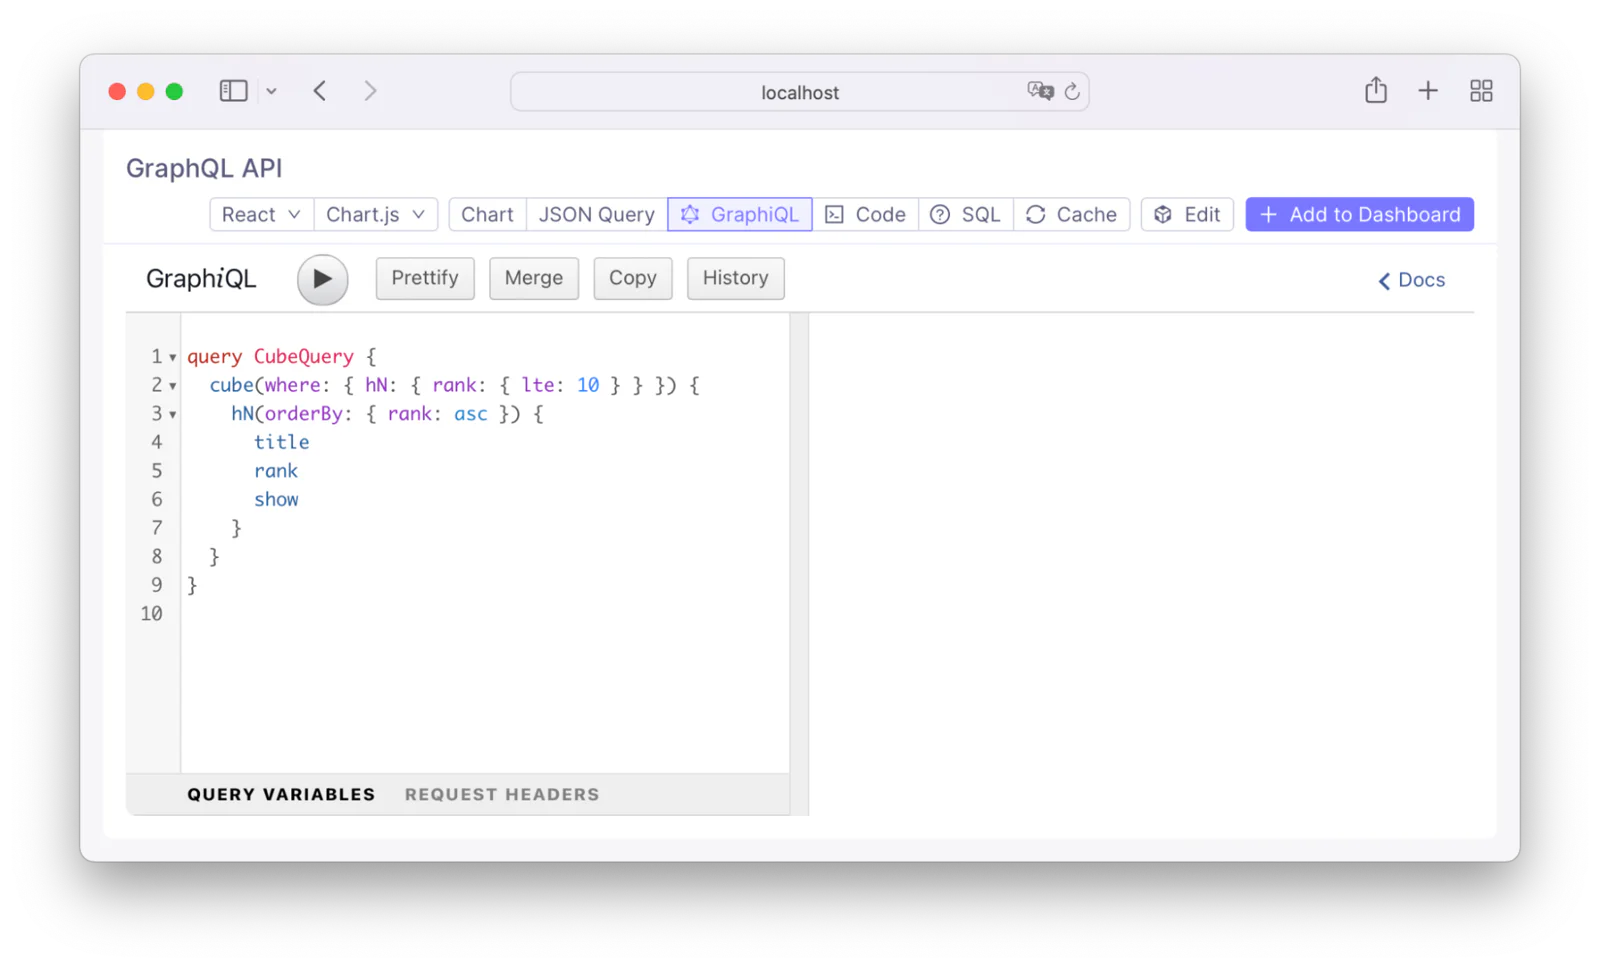Click the Copy query button

tap(633, 278)
